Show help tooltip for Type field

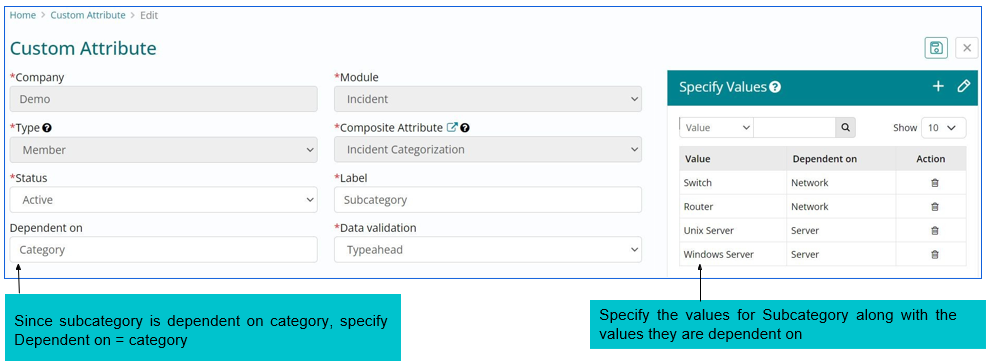coord(46,128)
